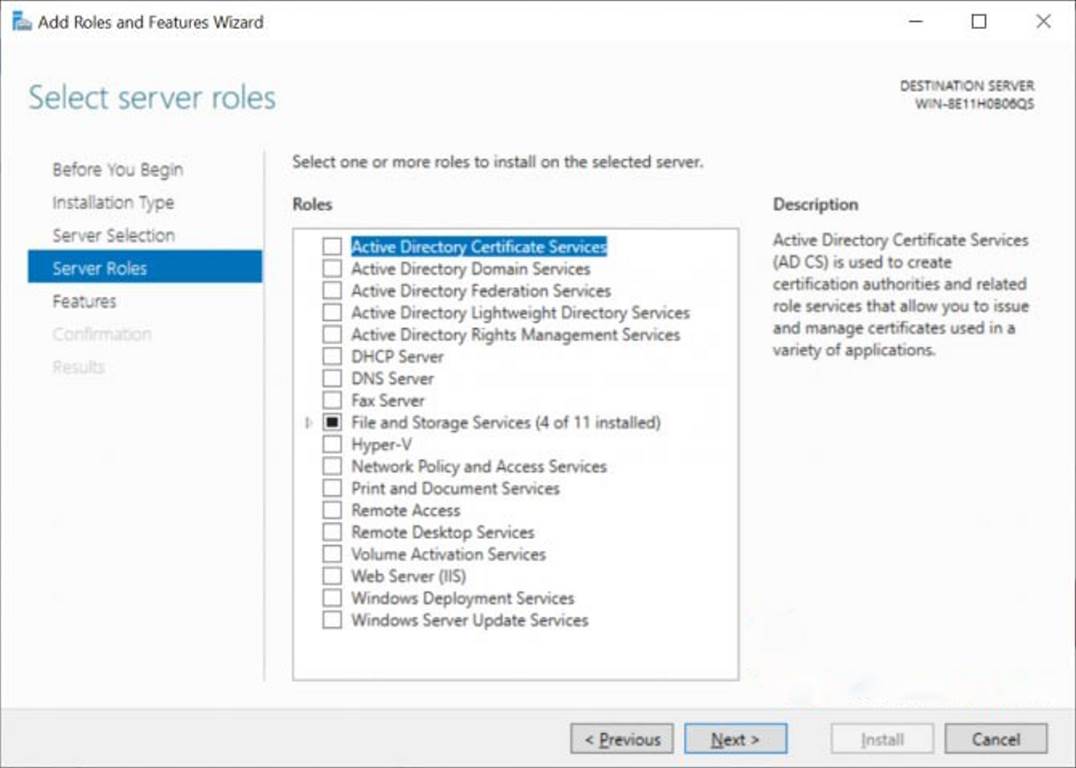
Task: Check Print and Document Services
Action: click(333, 488)
